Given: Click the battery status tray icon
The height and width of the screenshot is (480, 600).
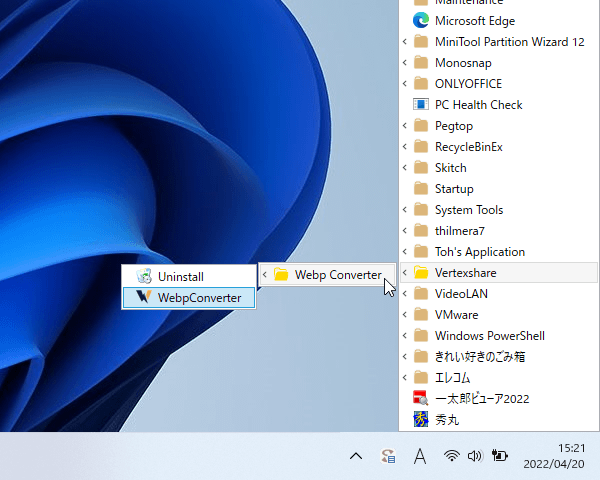Looking at the screenshot, I should tap(500, 456).
